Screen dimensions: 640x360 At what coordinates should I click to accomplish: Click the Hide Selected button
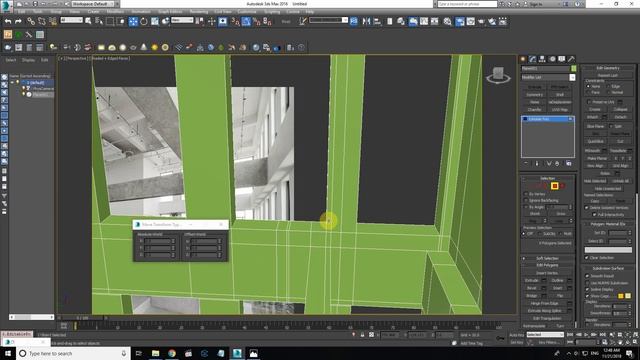[x=595, y=181]
